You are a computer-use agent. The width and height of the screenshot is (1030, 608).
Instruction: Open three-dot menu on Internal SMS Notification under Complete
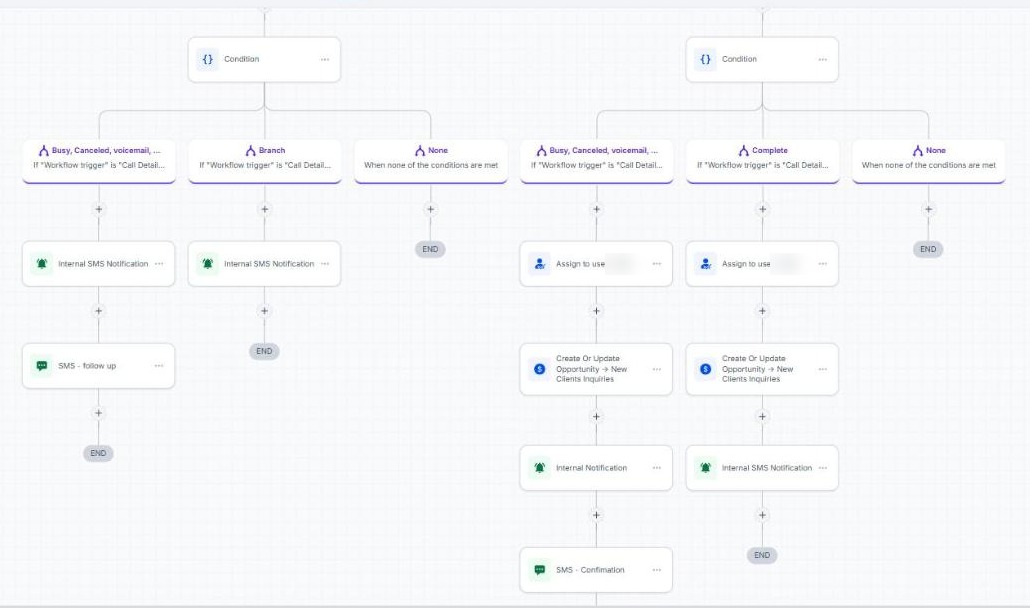[x=823, y=467]
